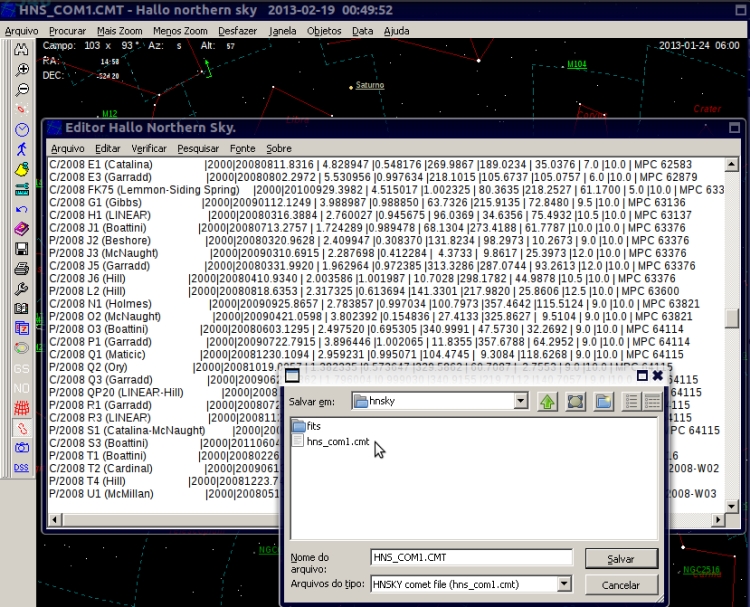
Task: Open main window Arquivo menu
Action: pyautogui.click(x=22, y=31)
